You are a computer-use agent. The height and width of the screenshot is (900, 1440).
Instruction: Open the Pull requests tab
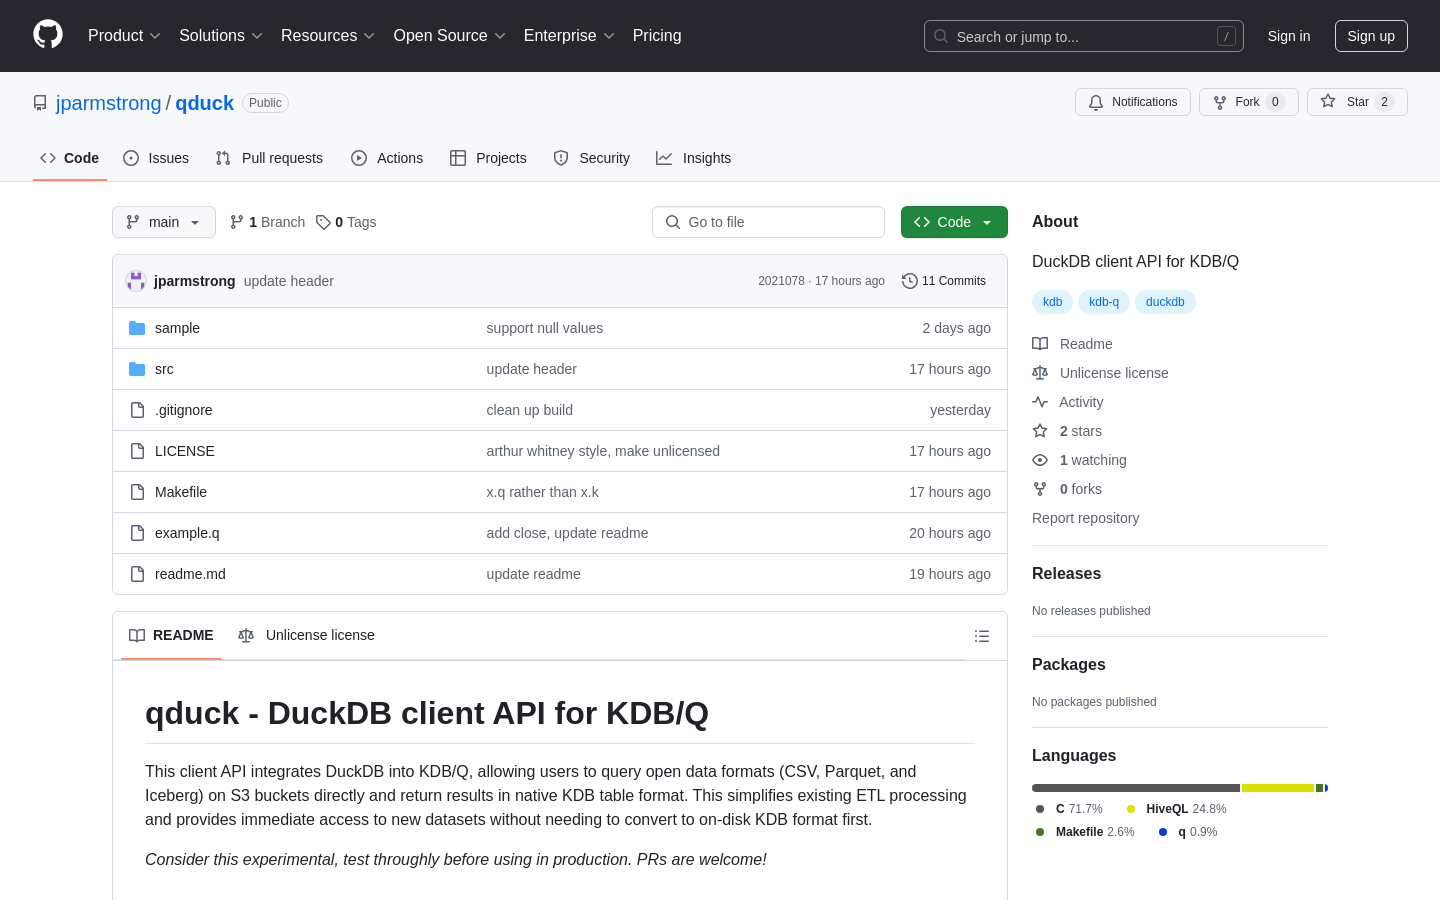pyautogui.click(x=269, y=158)
